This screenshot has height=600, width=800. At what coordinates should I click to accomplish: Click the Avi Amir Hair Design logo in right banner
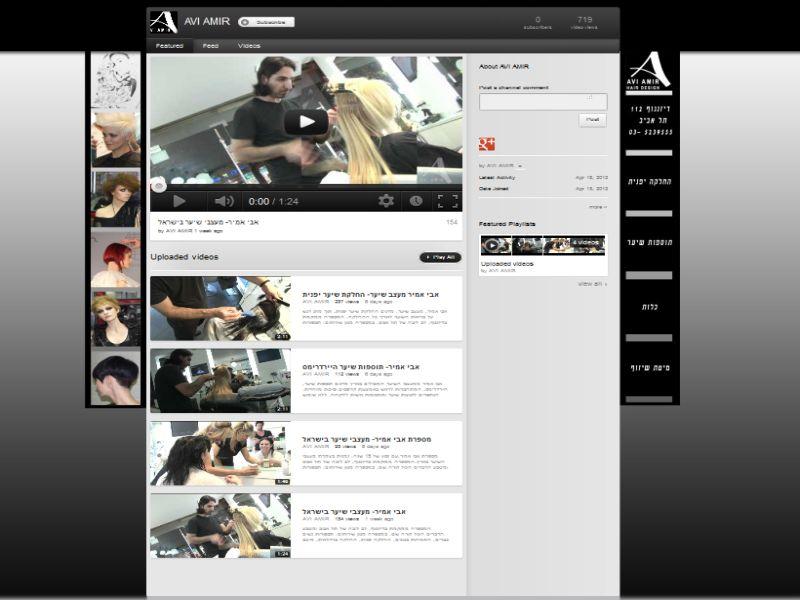click(649, 72)
